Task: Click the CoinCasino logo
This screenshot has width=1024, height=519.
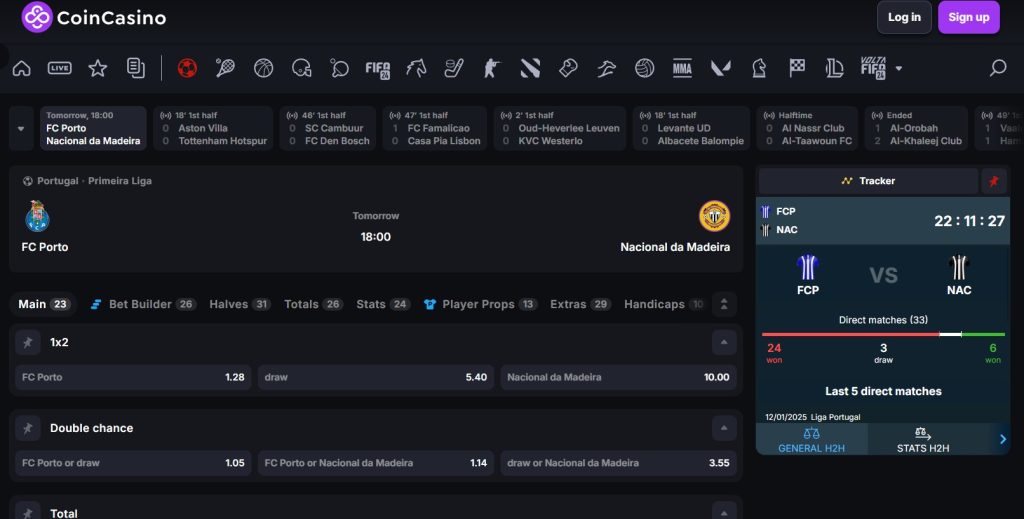Action: (93, 18)
